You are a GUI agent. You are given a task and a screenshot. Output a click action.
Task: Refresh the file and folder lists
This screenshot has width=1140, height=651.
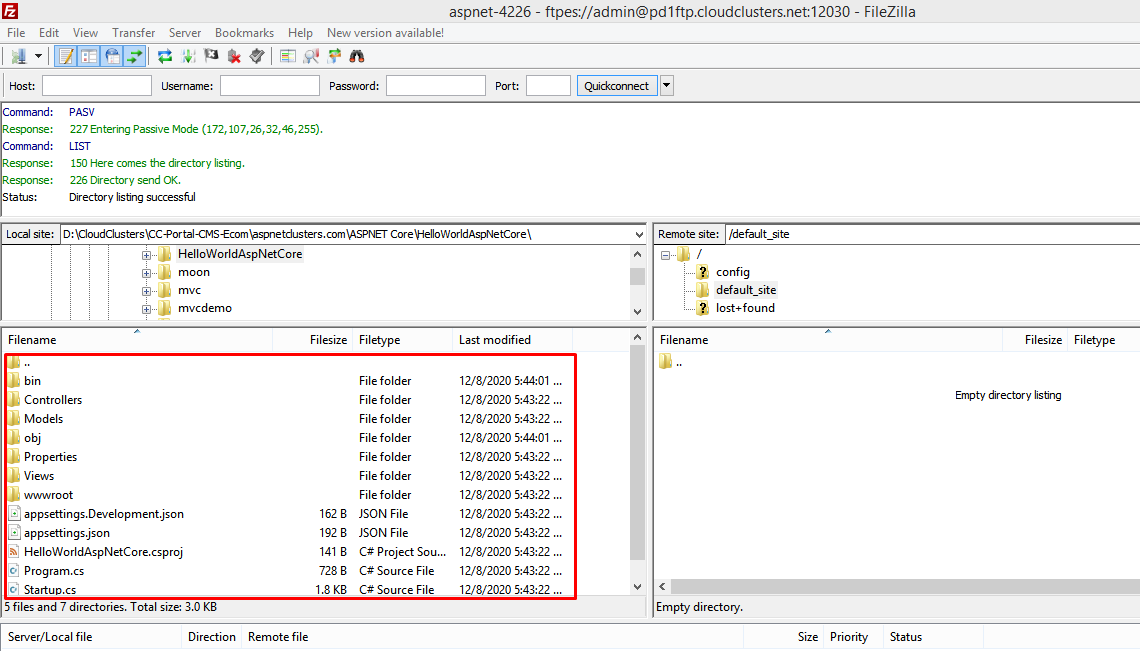pos(166,56)
